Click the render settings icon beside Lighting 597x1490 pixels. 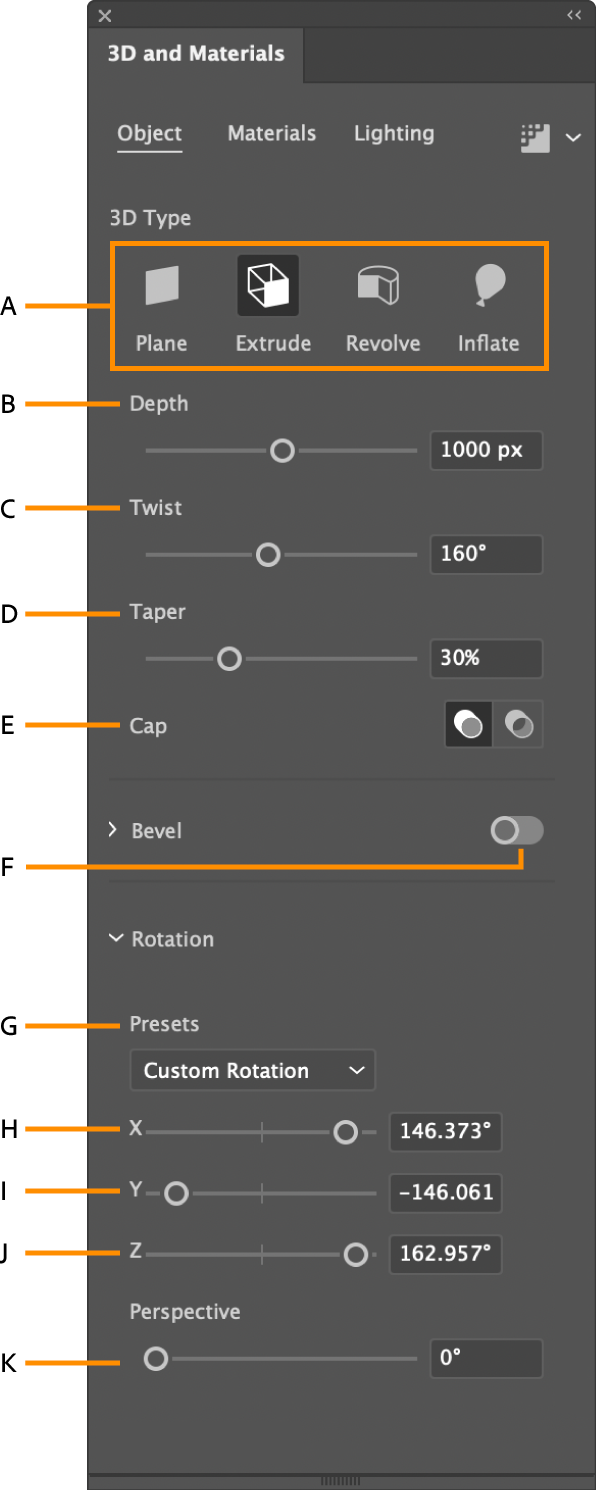536,138
